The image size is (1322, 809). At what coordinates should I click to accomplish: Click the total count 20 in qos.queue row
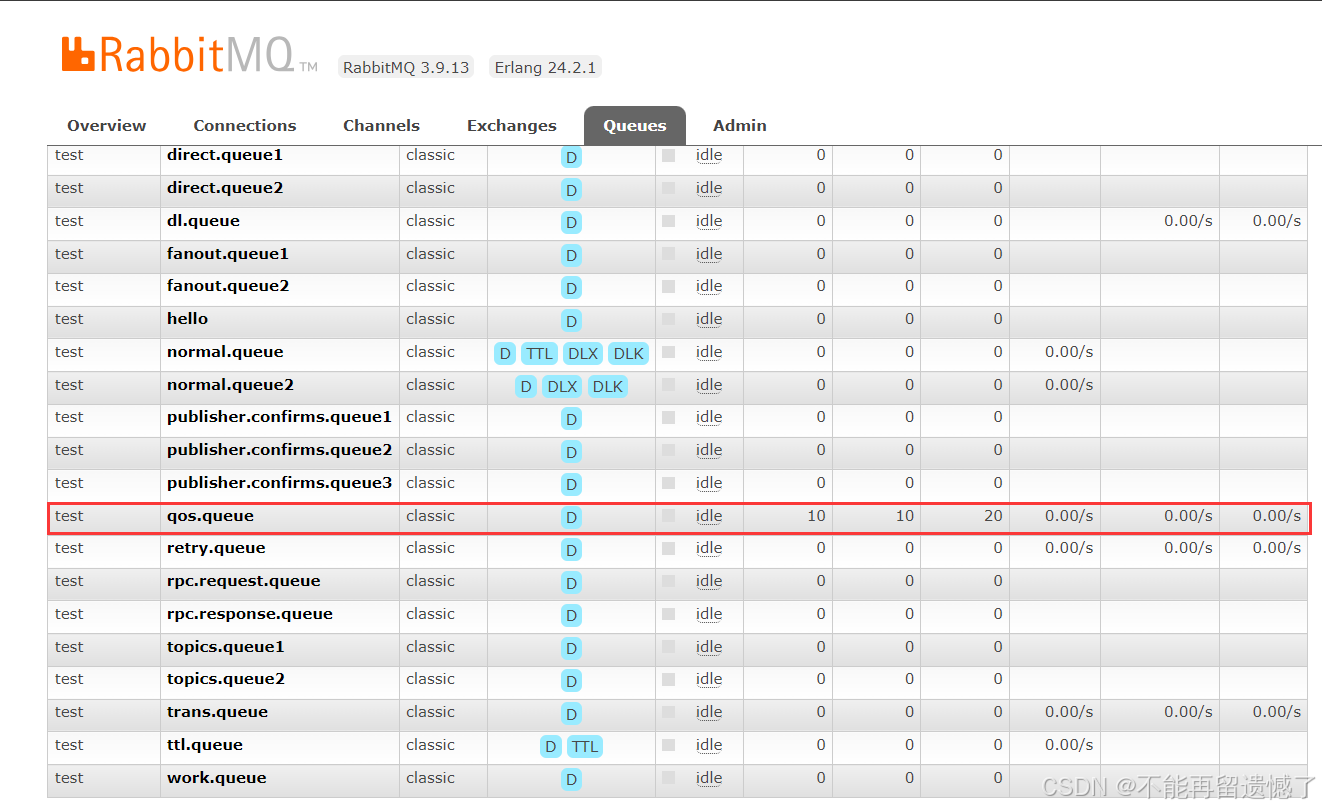pyautogui.click(x=992, y=516)
